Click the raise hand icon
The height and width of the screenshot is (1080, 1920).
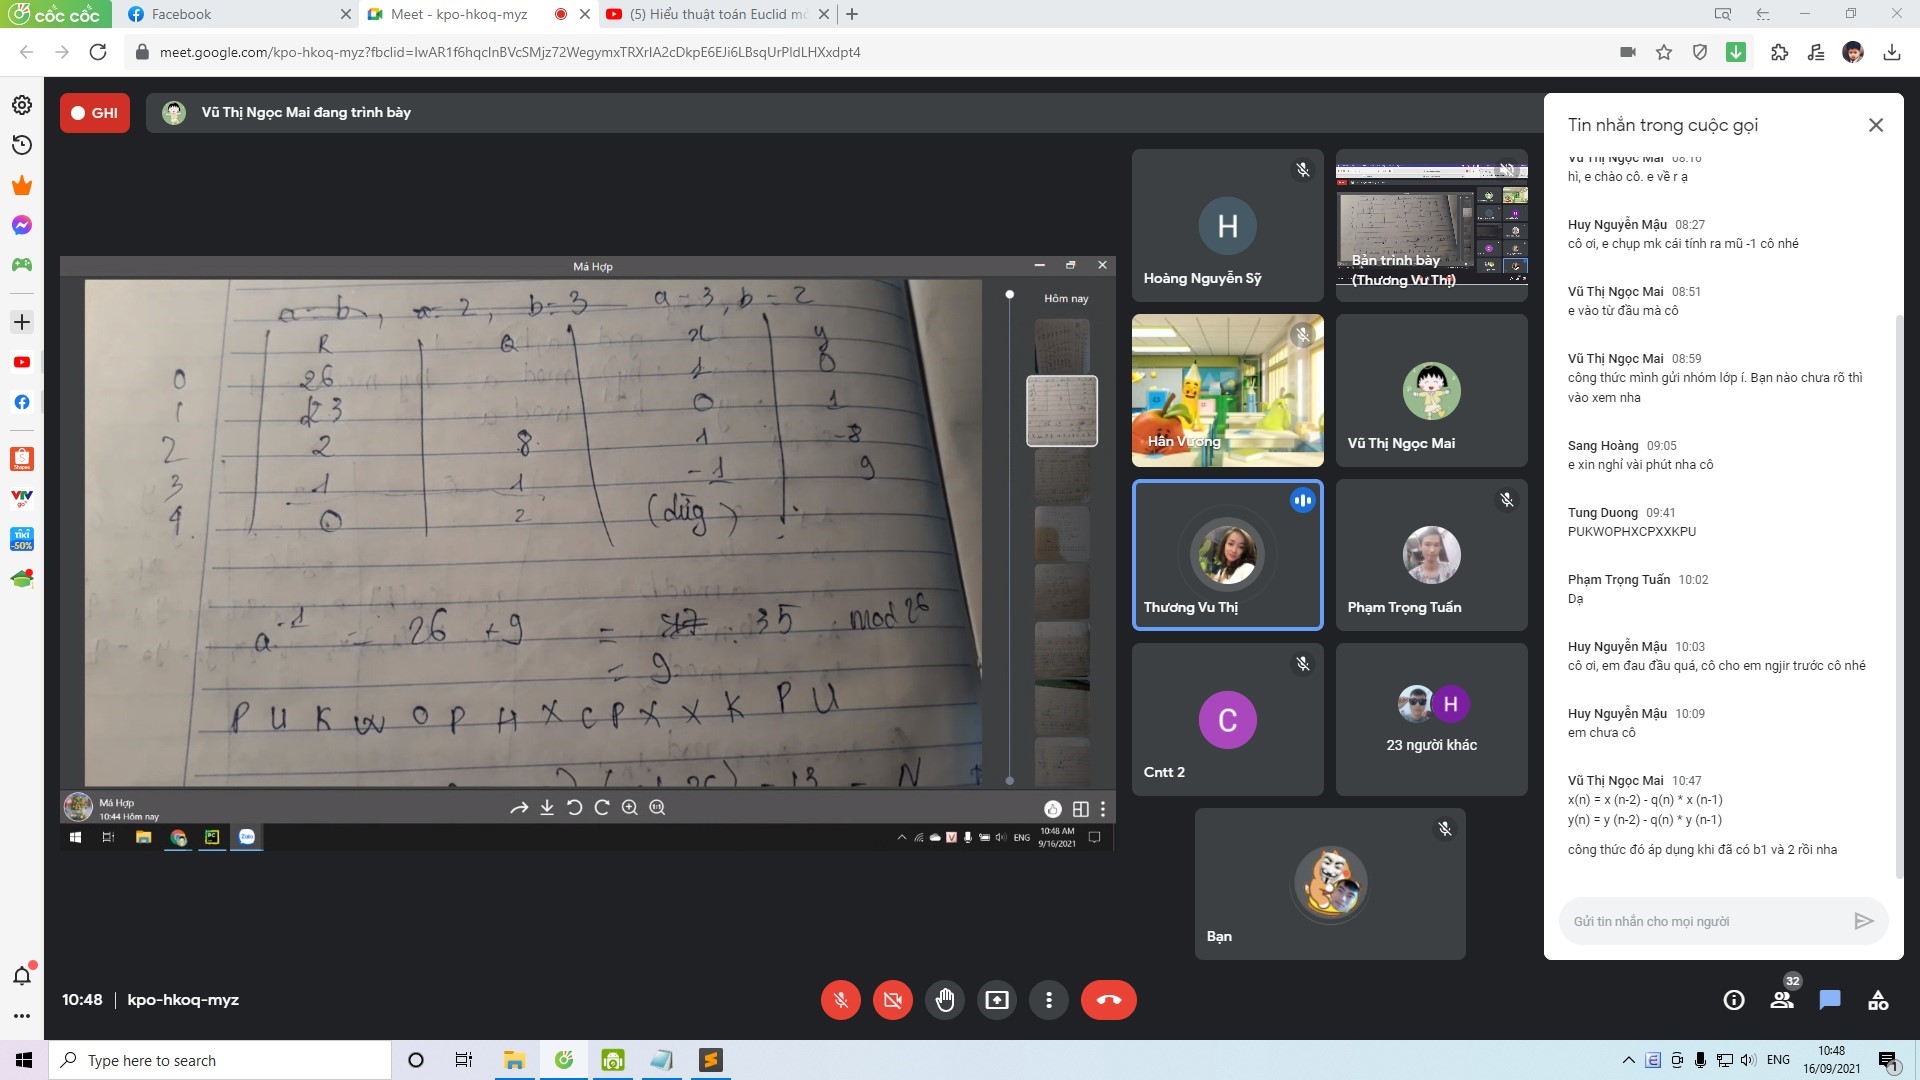[945, 1000]
